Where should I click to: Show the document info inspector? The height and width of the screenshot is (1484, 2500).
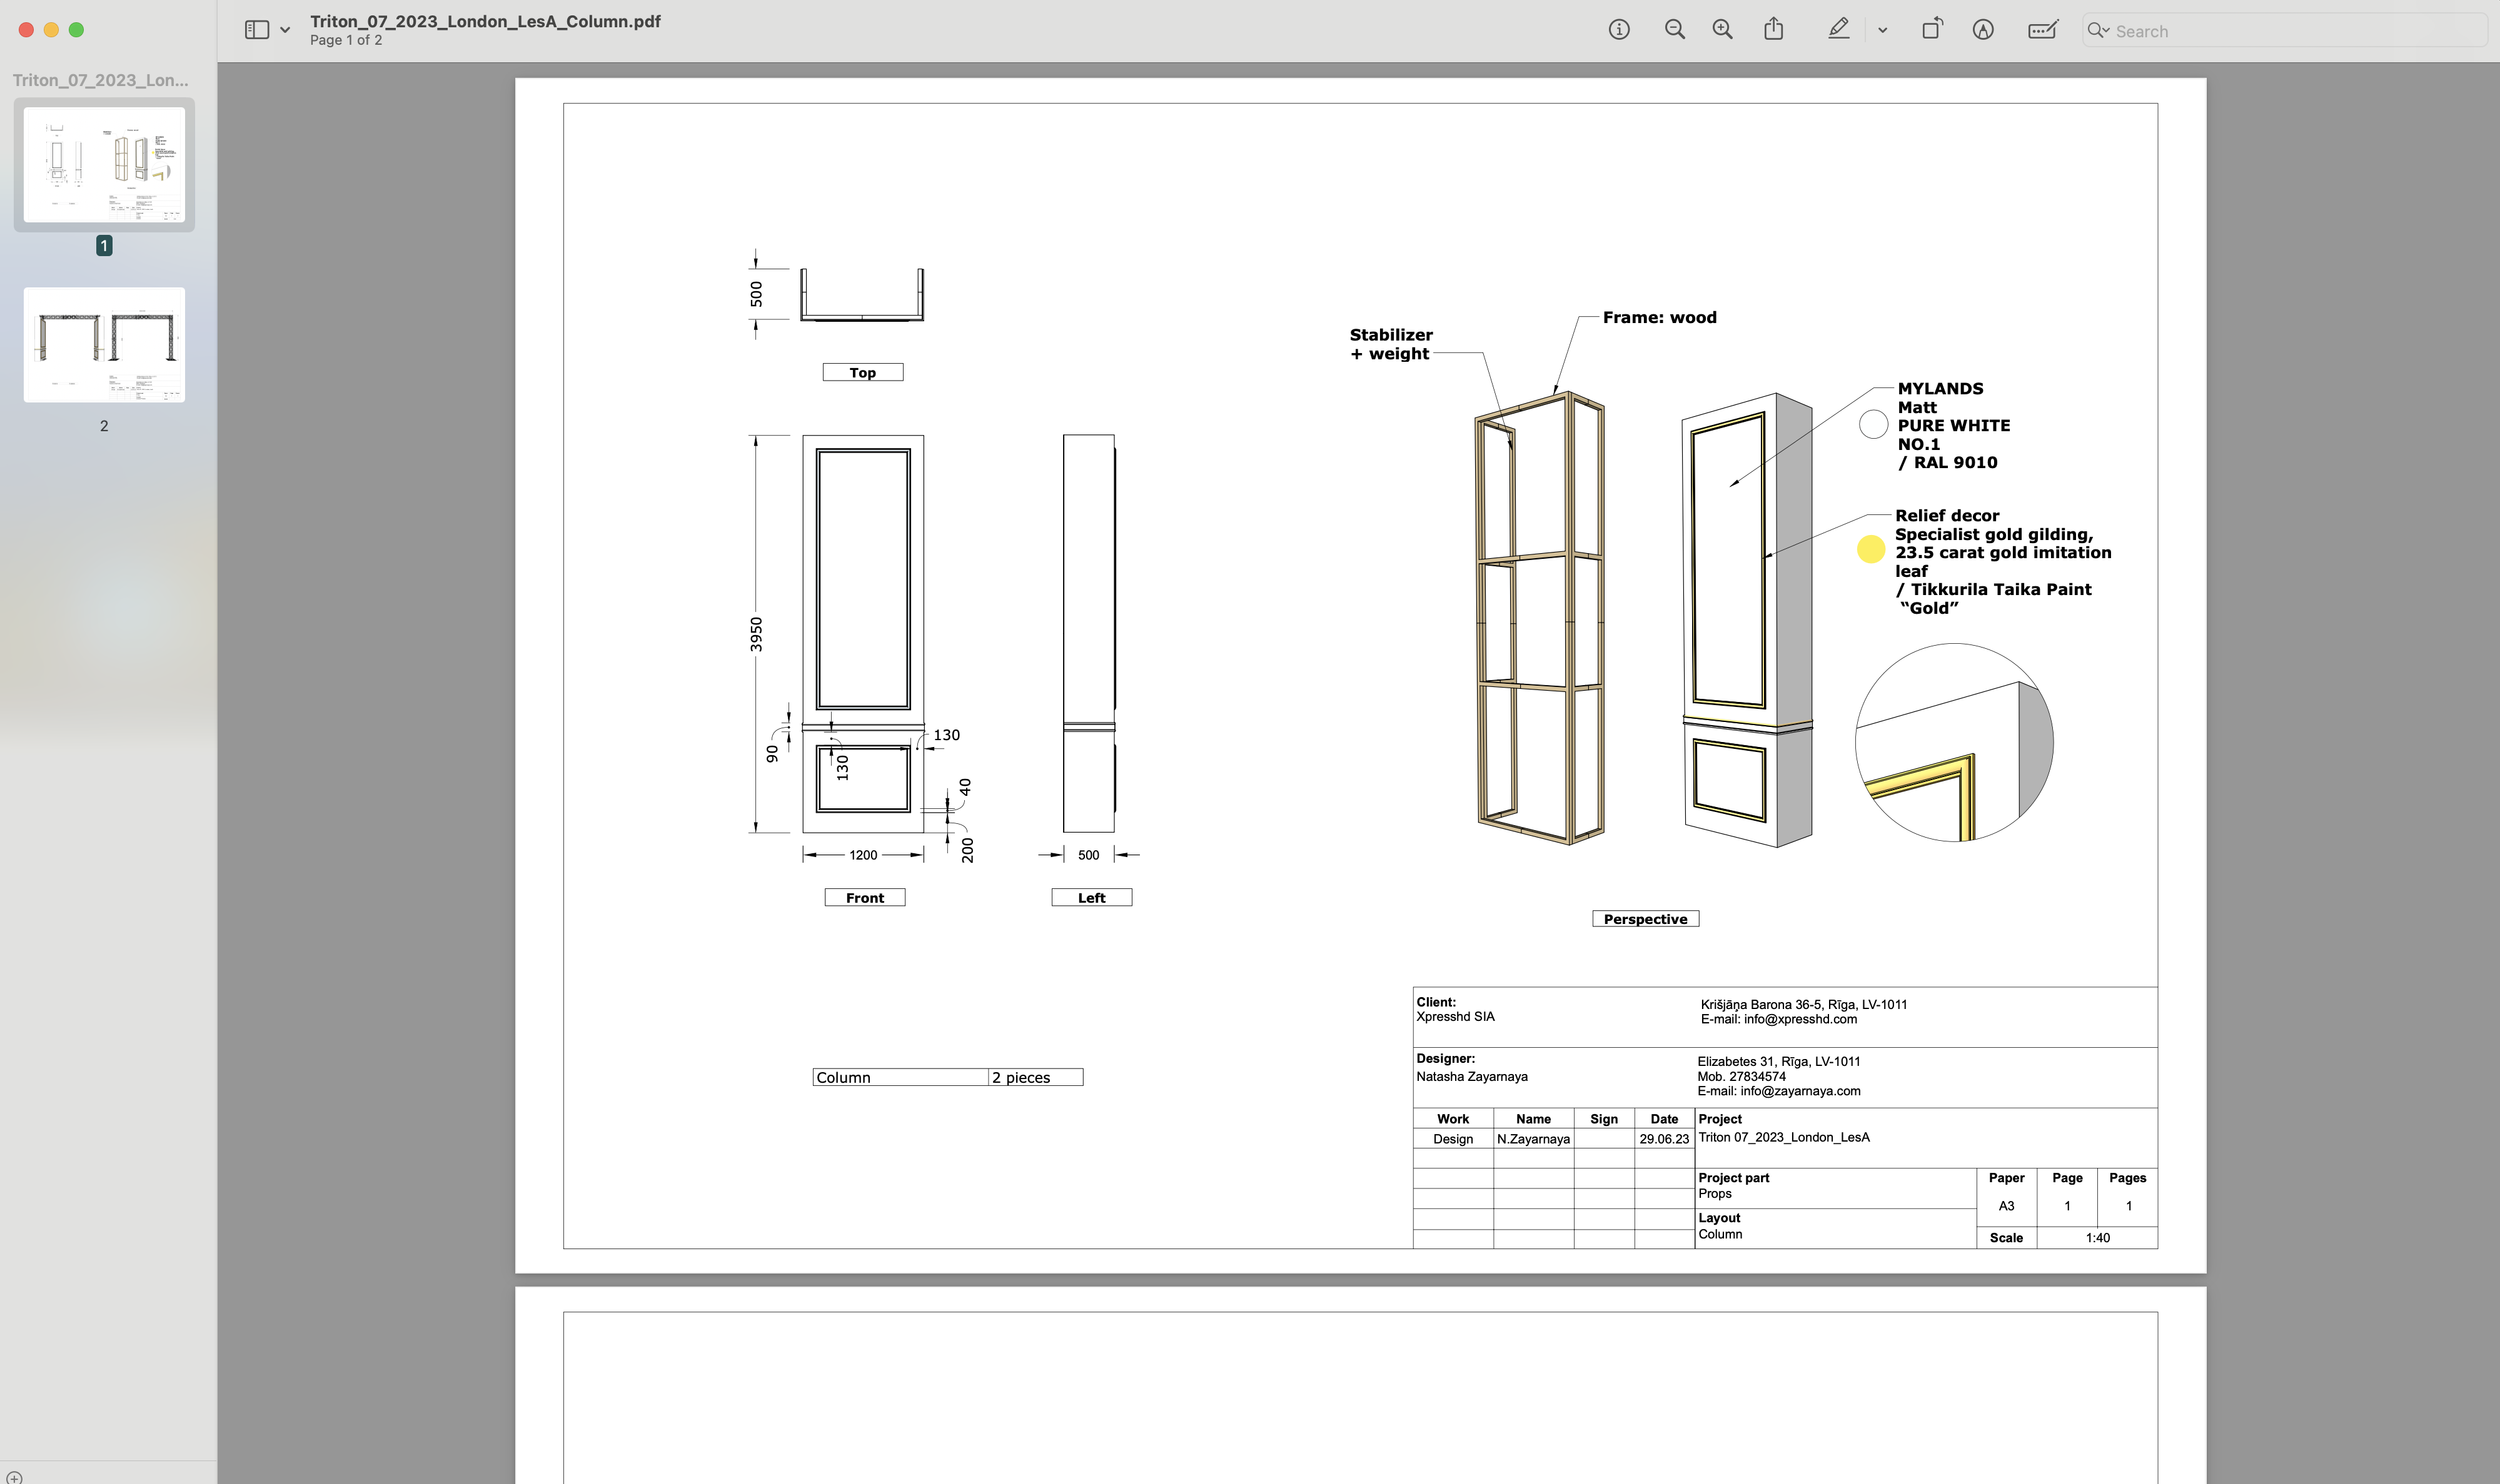point(1617,30)
